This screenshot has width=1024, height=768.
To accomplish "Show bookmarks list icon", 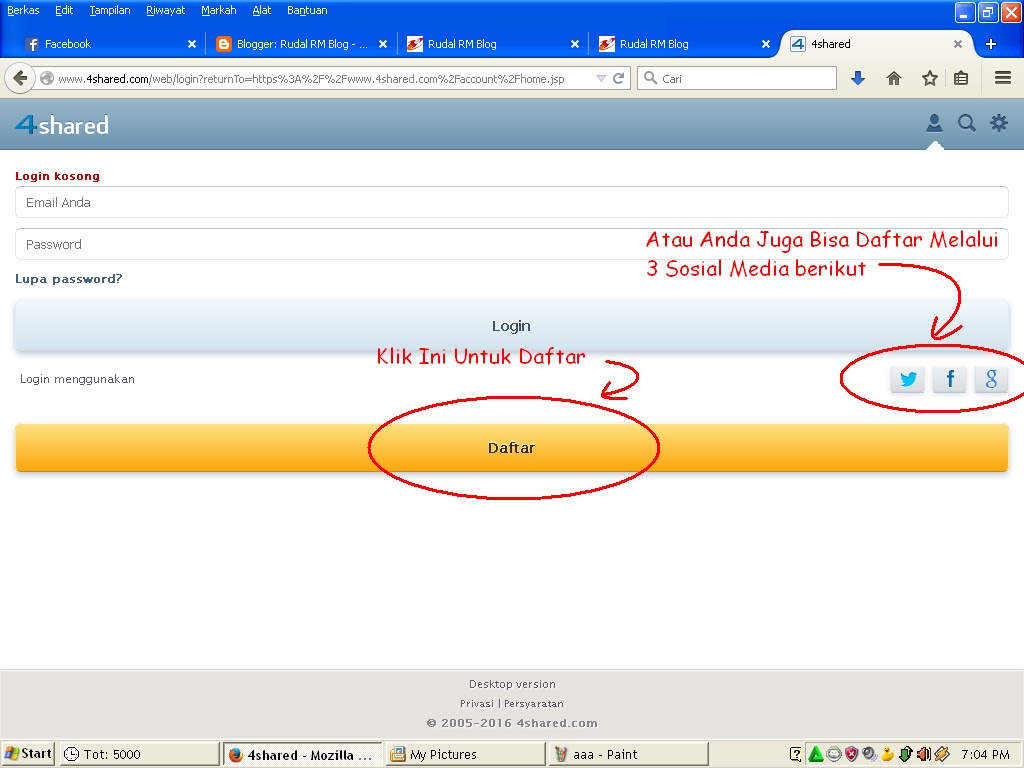I will coord(961,78).
